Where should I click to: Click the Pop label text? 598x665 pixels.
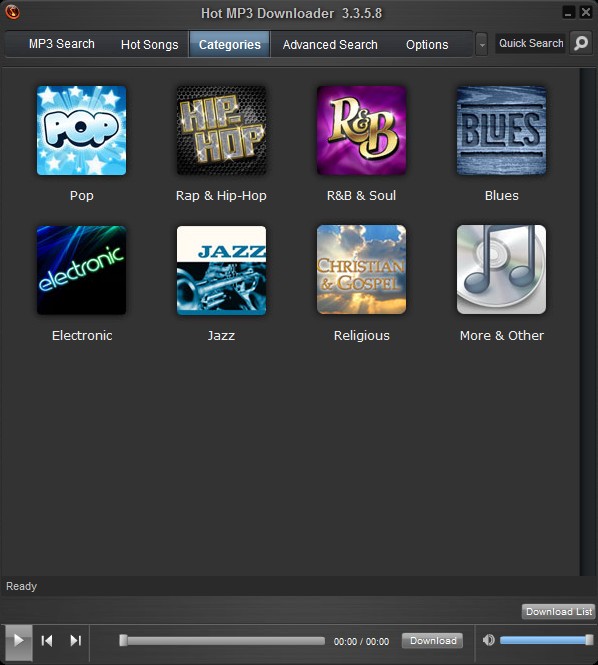(81, 196)
